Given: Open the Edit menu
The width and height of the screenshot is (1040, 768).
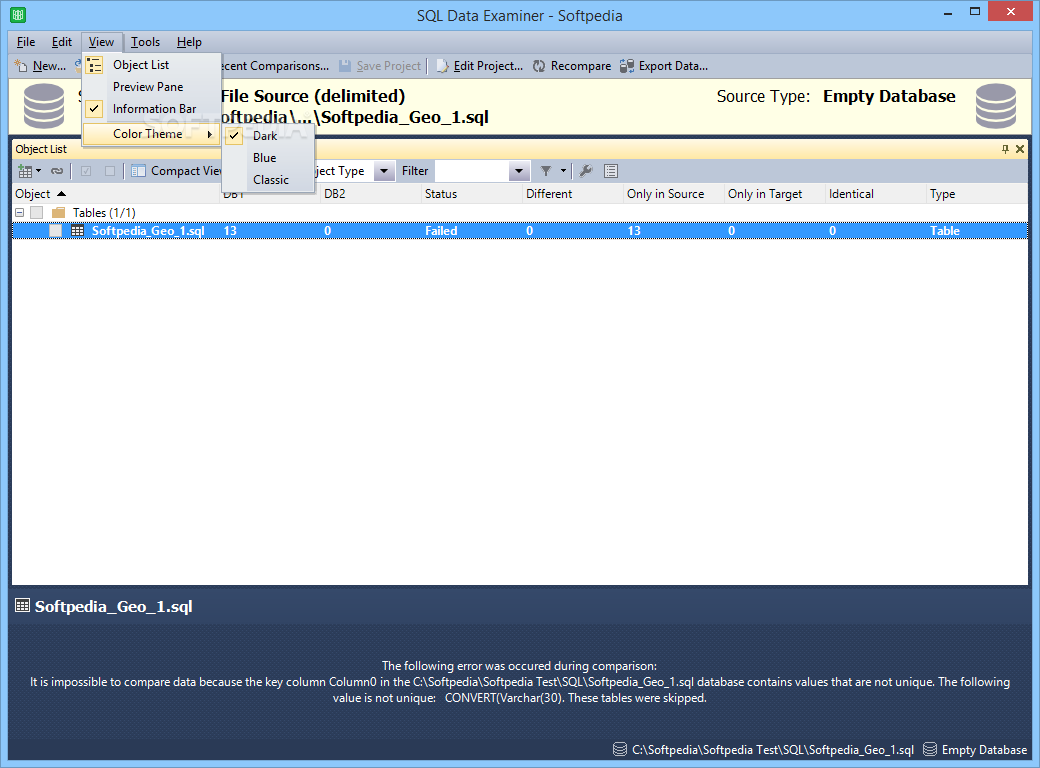Looking at the screenshot, I should coord(62,42).
